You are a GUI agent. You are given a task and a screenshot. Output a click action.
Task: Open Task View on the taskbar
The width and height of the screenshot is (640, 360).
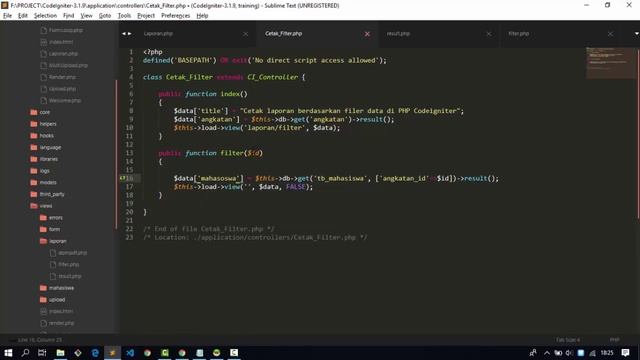pyautogui.click(x=42, y=353)
